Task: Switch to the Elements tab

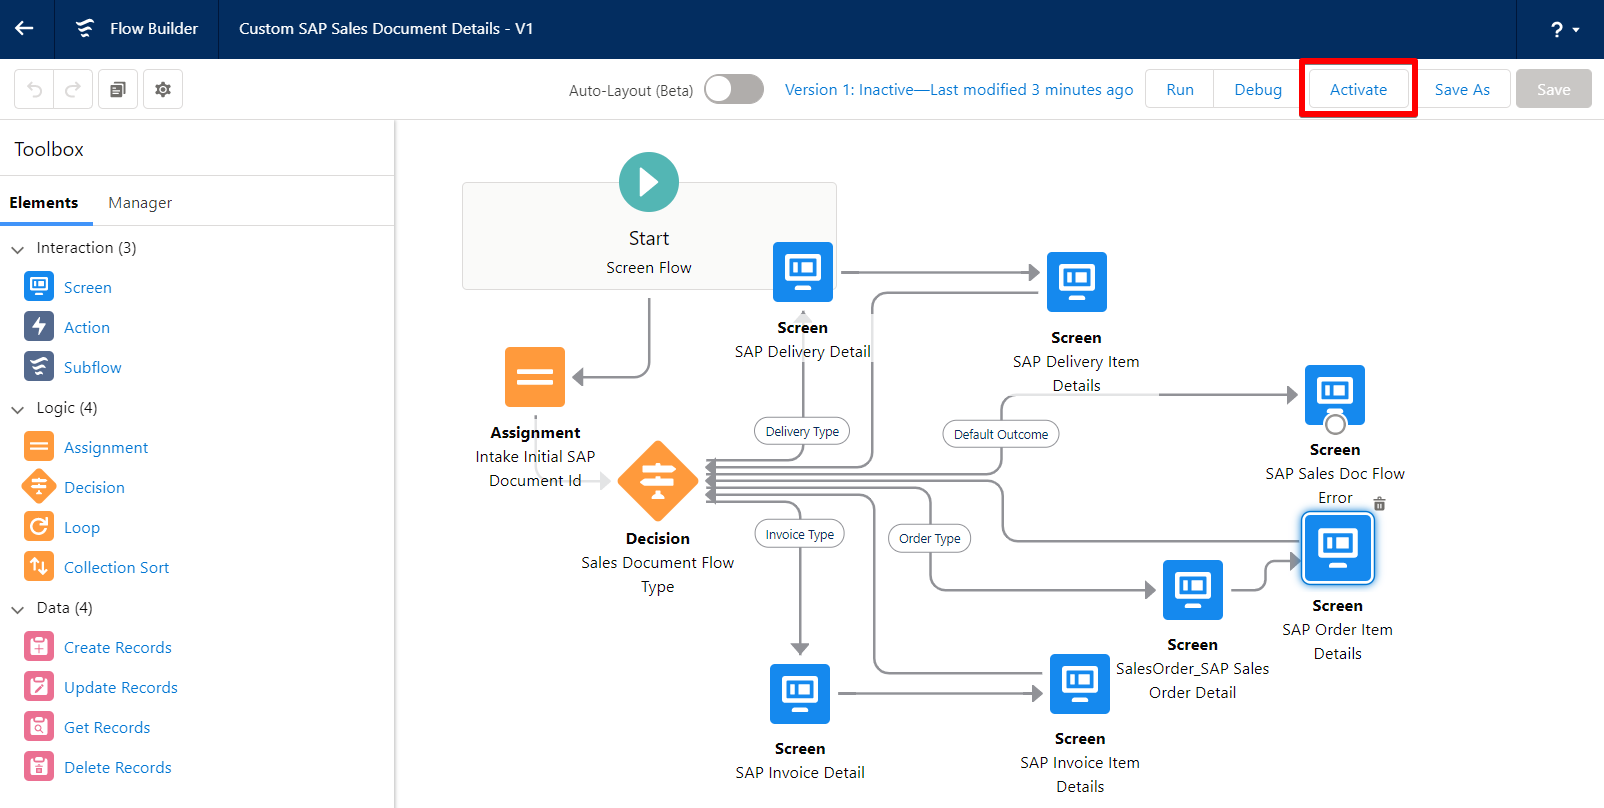Action: pyautogui.click(x=44, y=202)
